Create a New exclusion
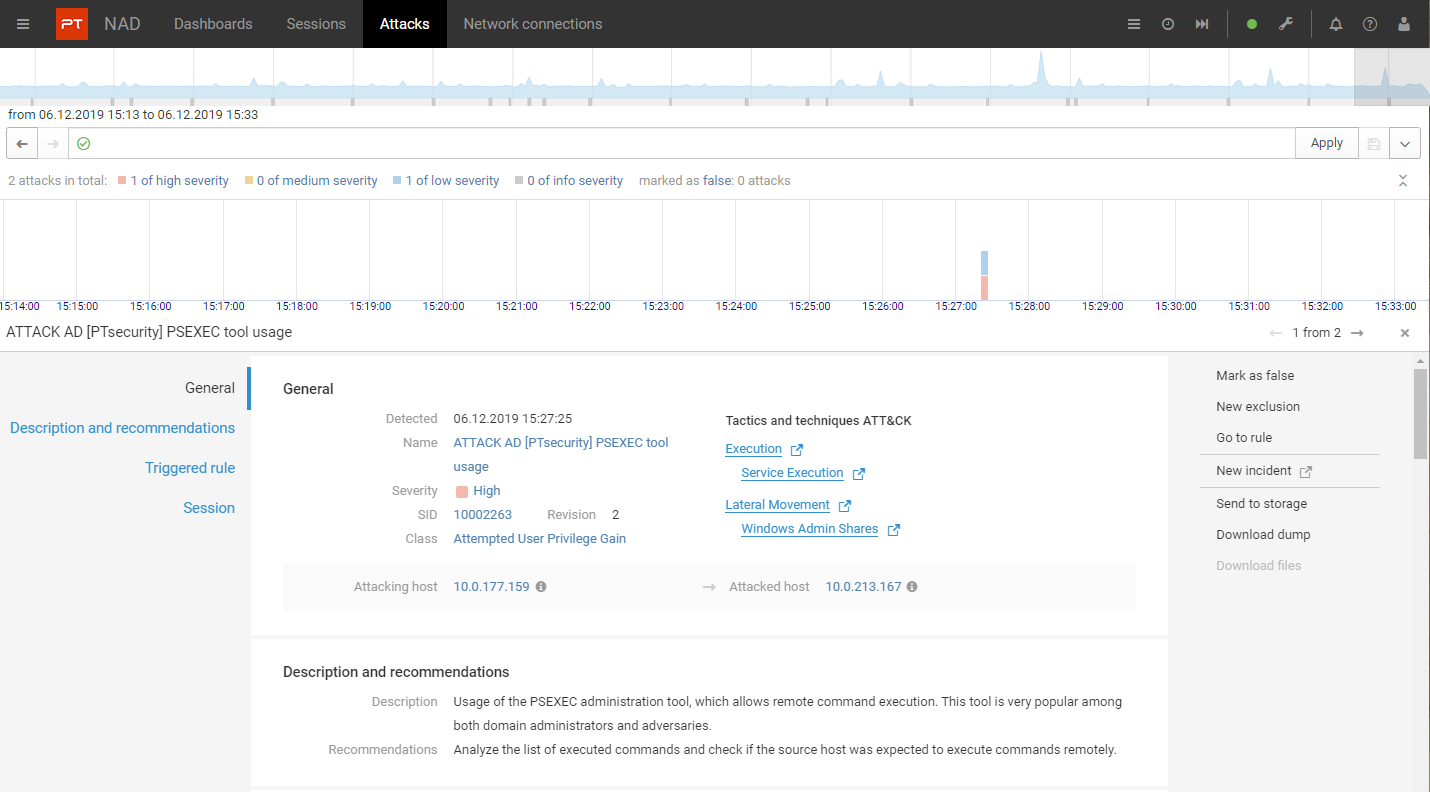This screenshot has width=1430, height=792. 1258,407
